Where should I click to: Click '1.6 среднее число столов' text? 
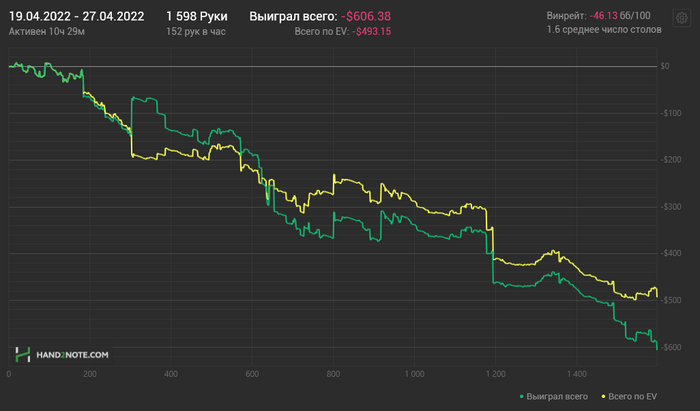point(604,29)
